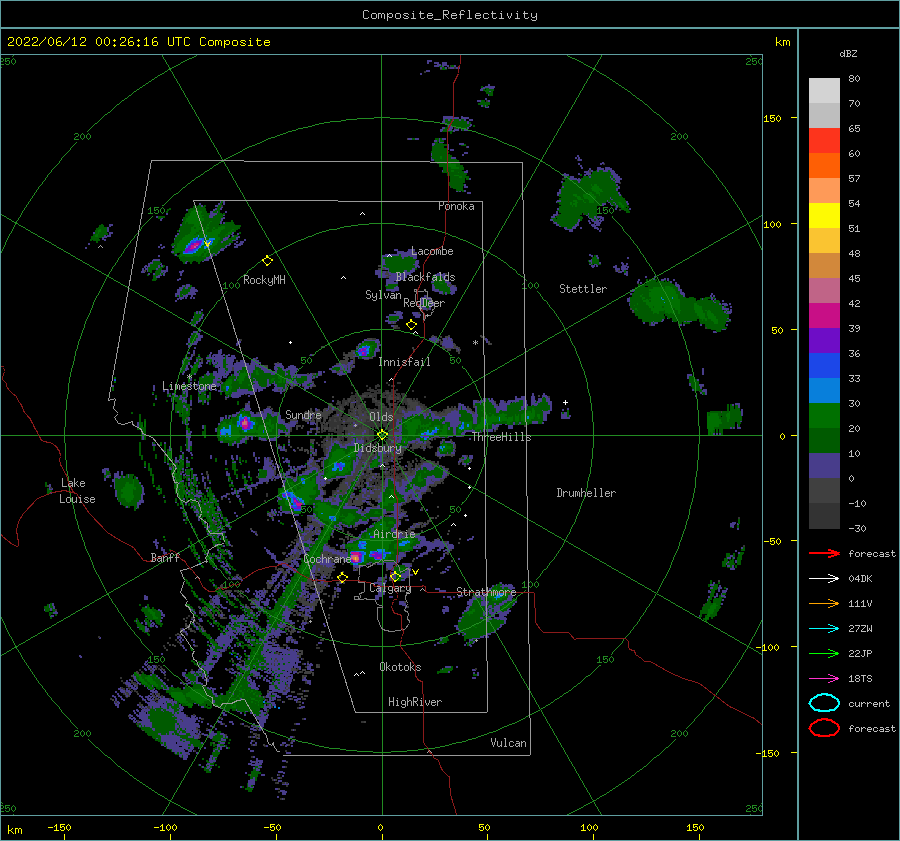
Task: Click the red 'forecast' ellipse legend icon
Action: point(824,728)
